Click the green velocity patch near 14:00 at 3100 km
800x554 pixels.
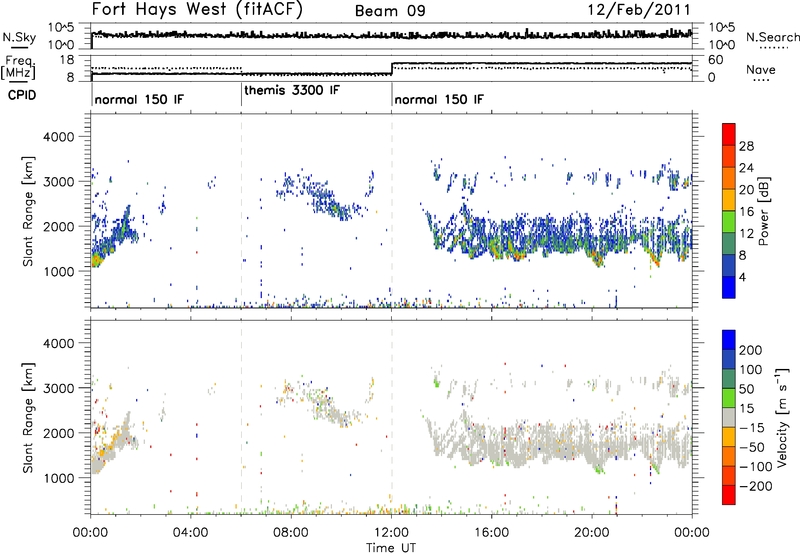[x=436, y=382]
